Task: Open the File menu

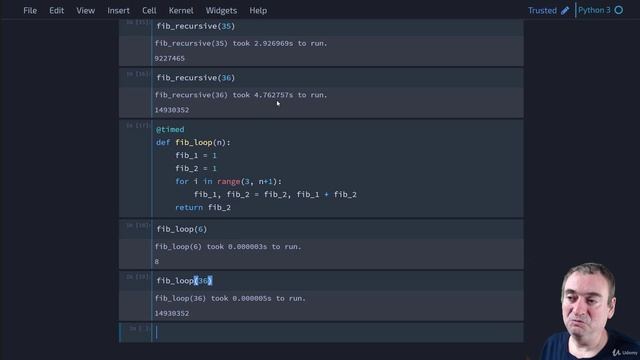Action: coord(30,11)
